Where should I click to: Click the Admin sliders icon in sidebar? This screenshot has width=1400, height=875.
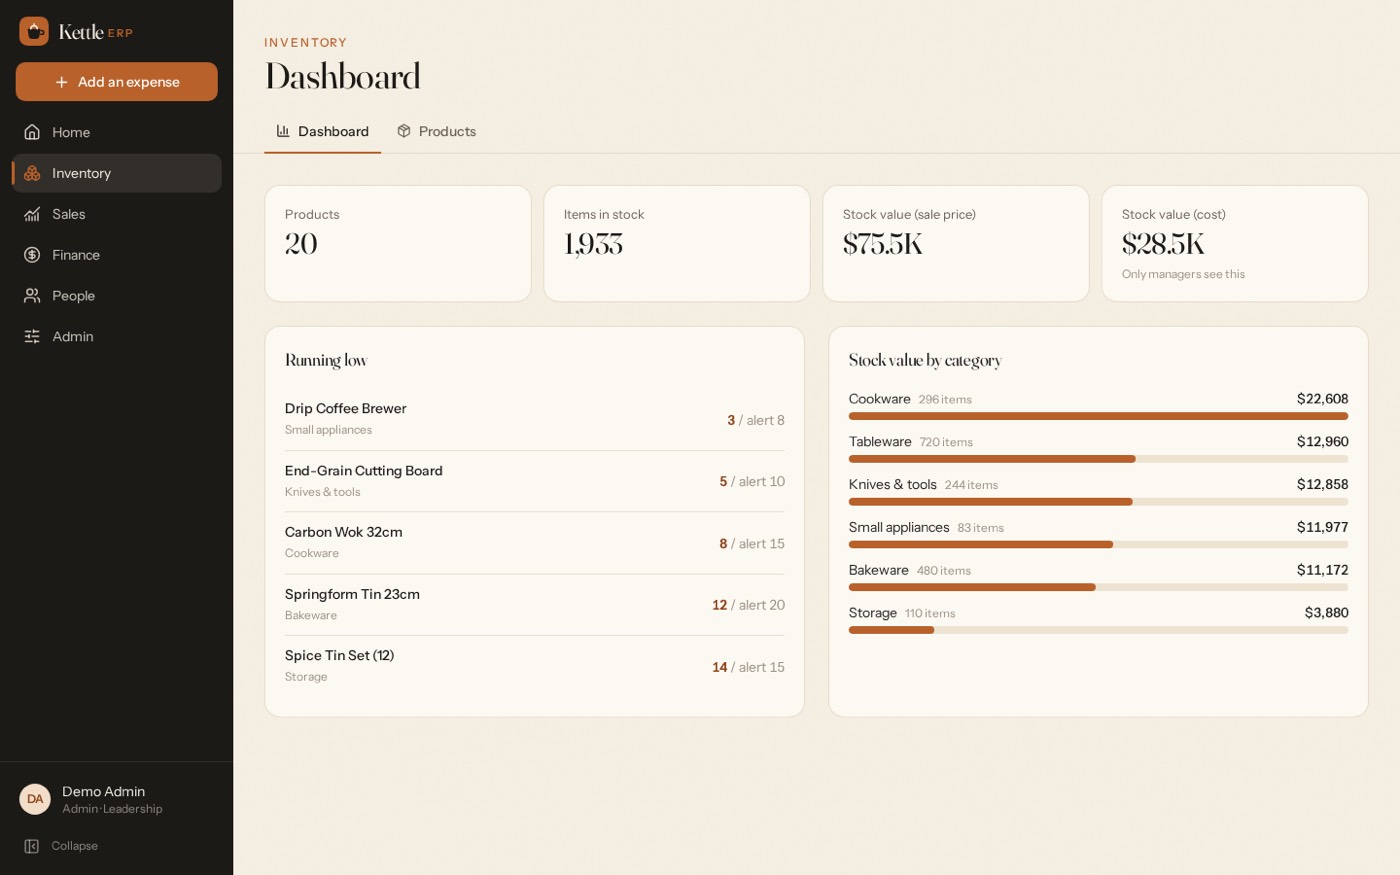(32, 337)
